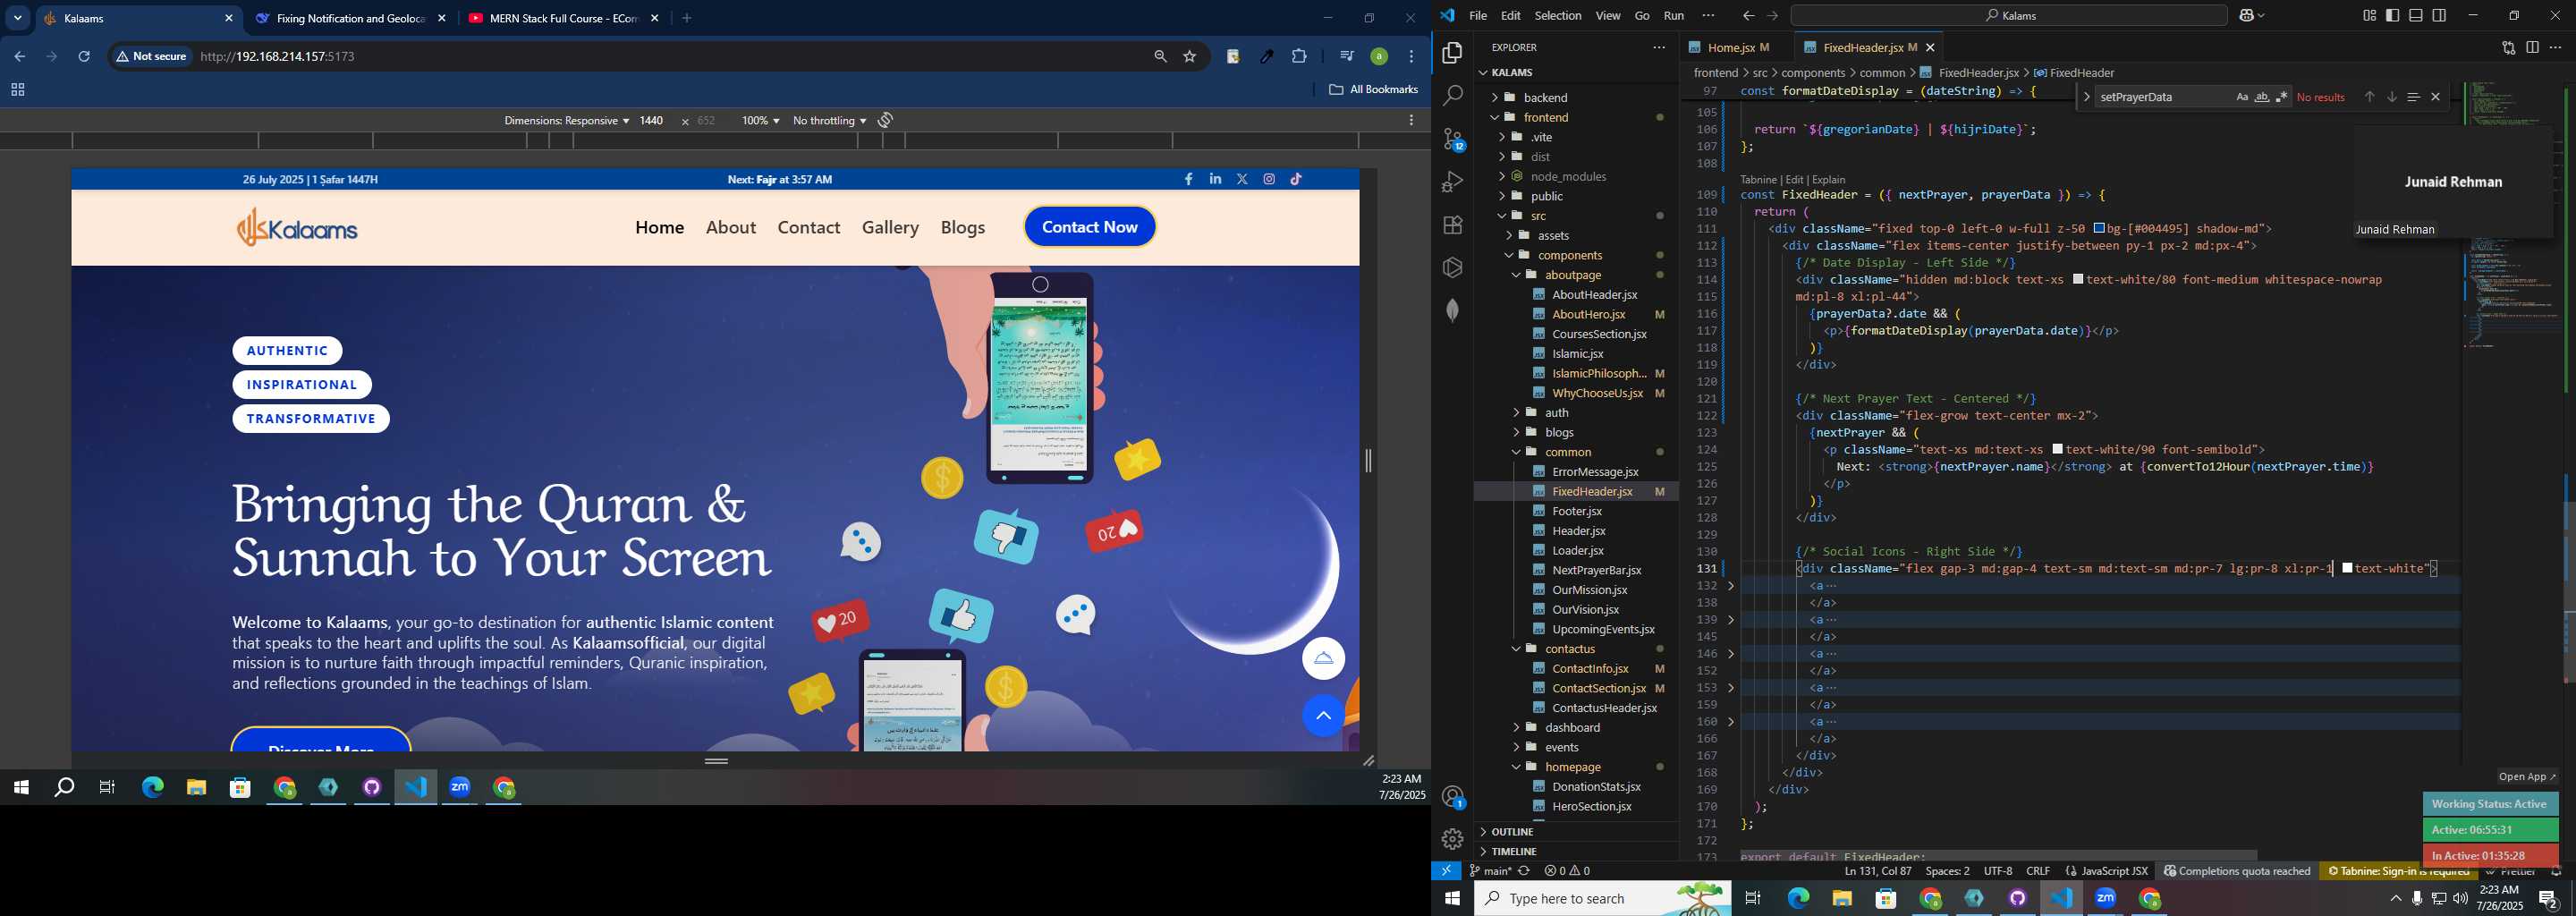Image resolution: width=2576 pixels, height=916 pixels.
Task: Toggle Match Case in find widget
Action: [x=2241, y=97]
